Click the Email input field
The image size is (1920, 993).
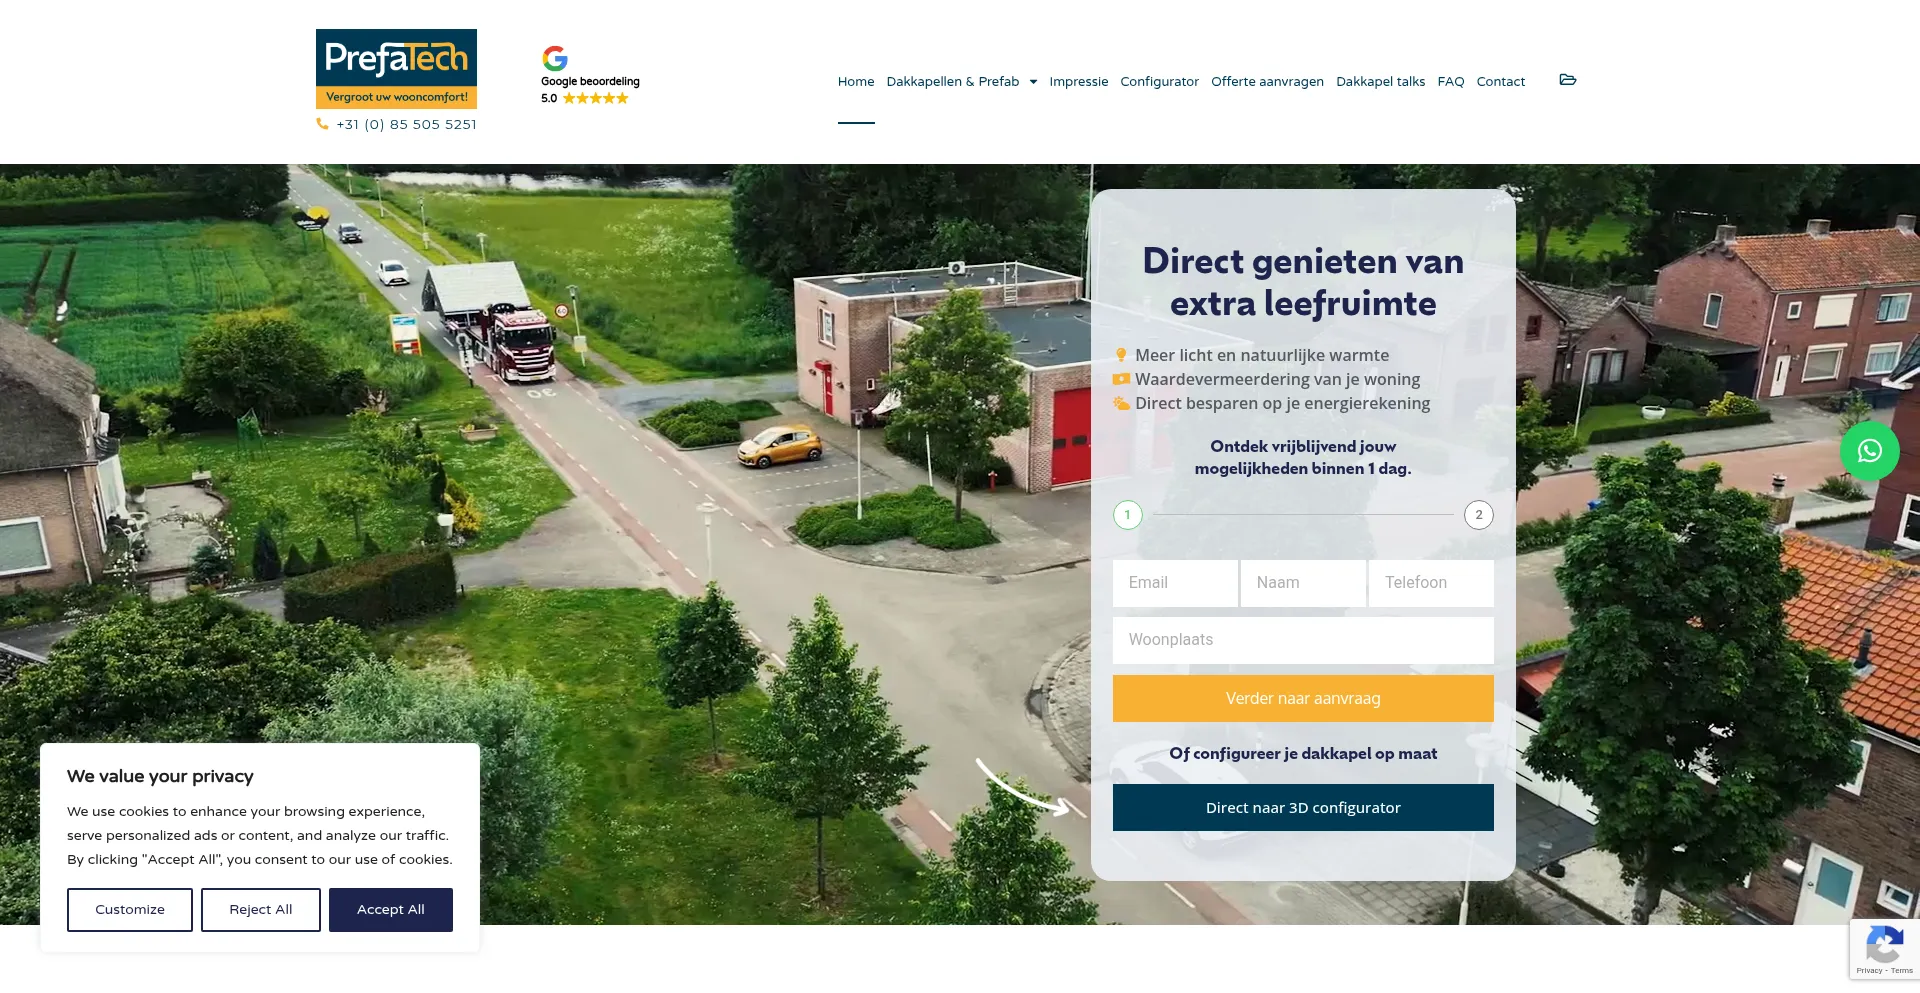tap(1175, 583)
